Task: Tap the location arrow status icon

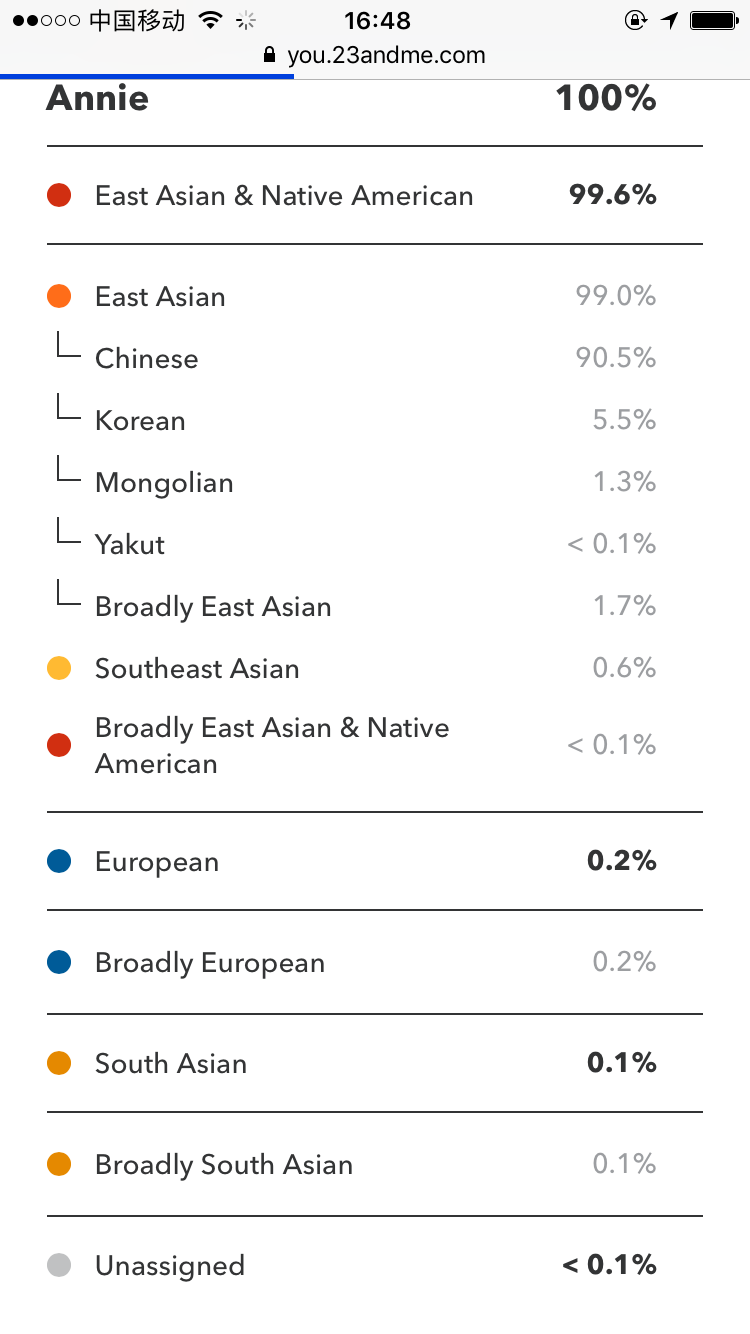Action: click(x=669, y=20)
